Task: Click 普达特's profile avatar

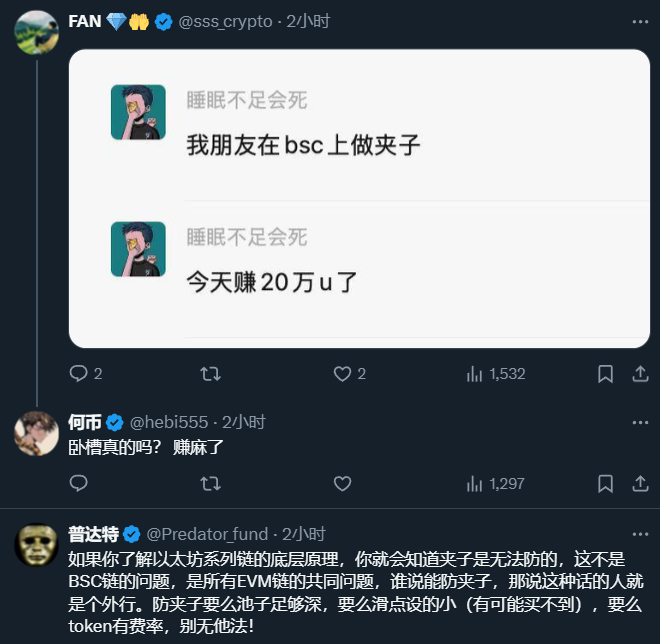Action: [36, 545]
